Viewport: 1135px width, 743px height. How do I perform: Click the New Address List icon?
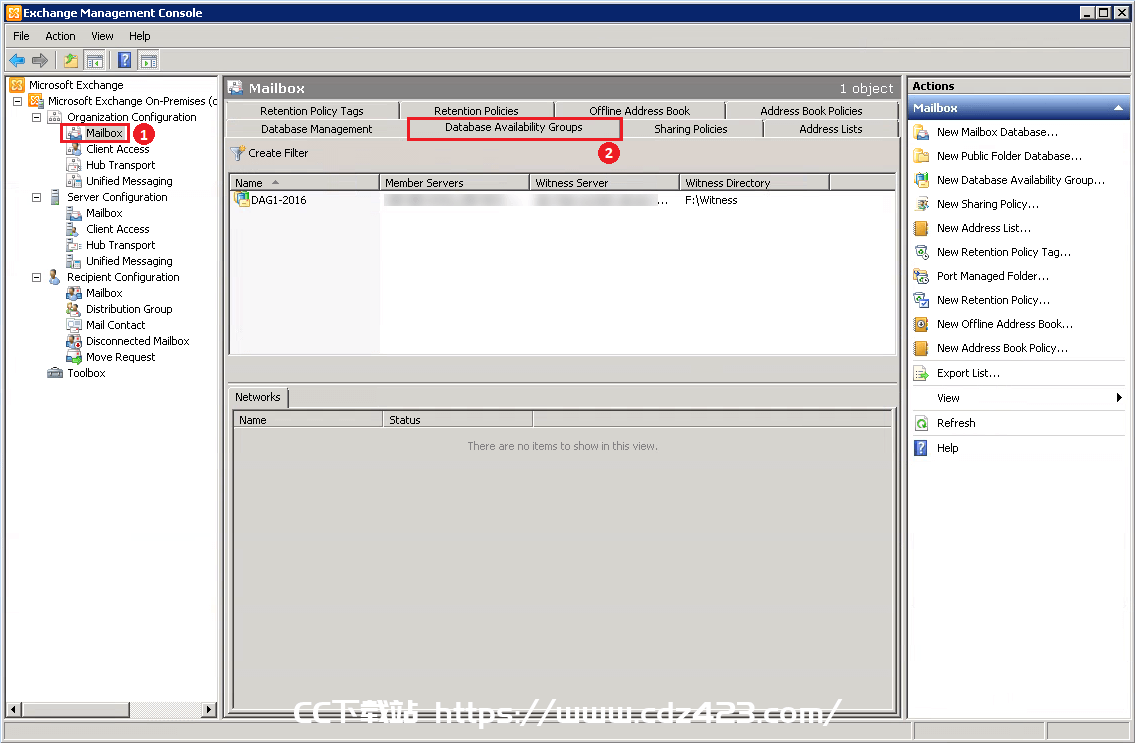(x=921, y=228)
